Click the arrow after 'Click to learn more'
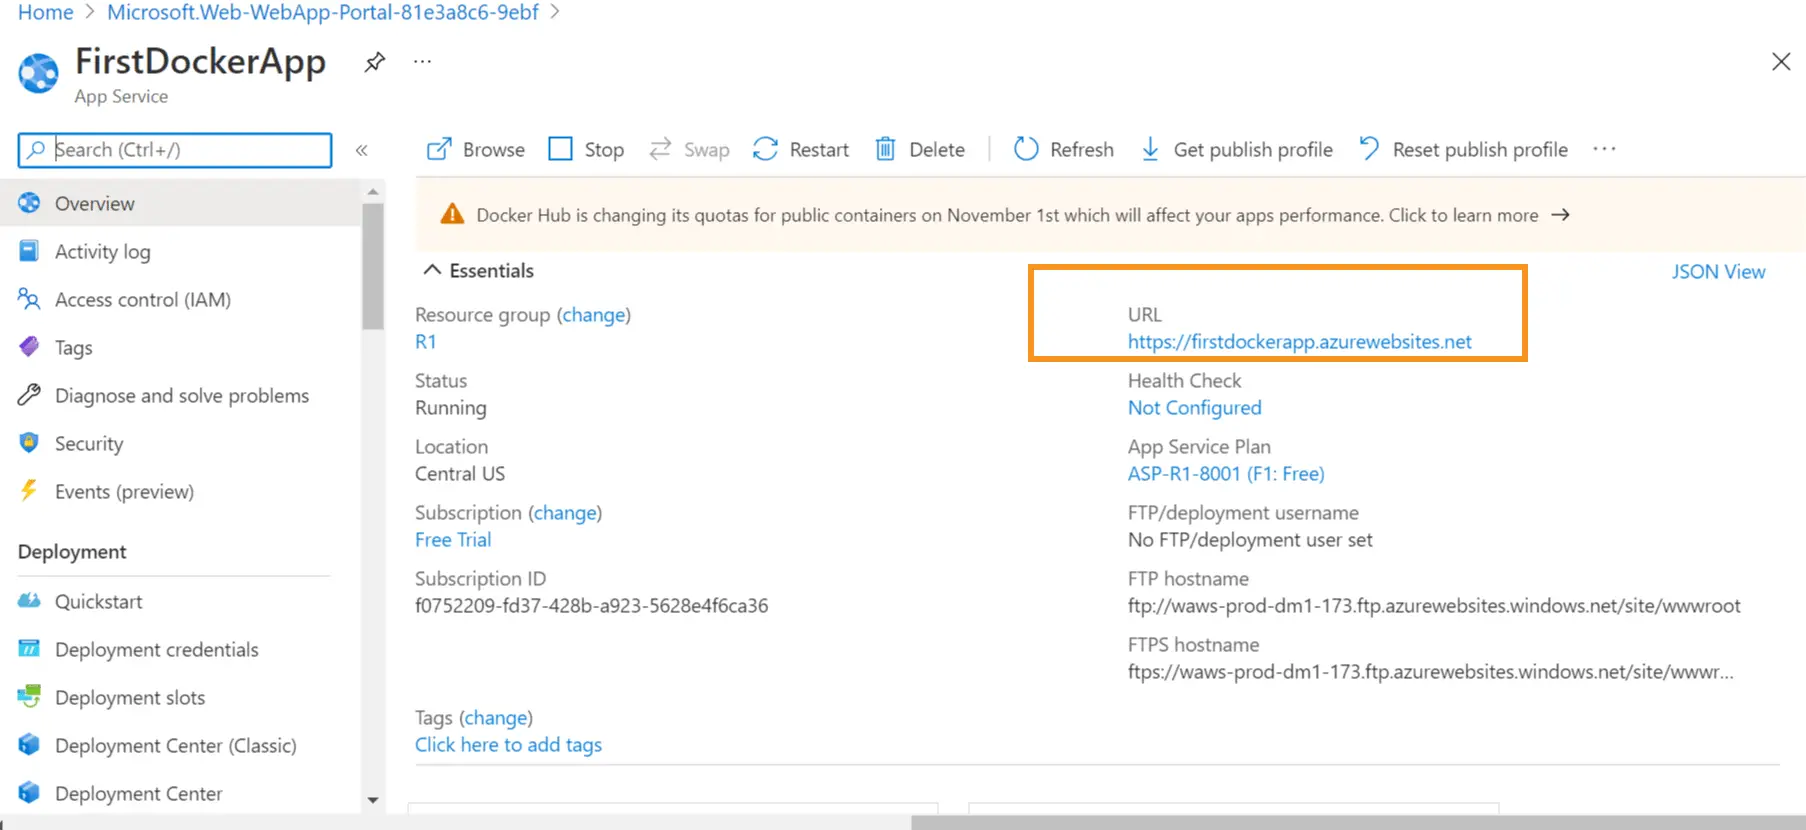This screenshot has height=830, width=1806. (x=1560, y=215)
